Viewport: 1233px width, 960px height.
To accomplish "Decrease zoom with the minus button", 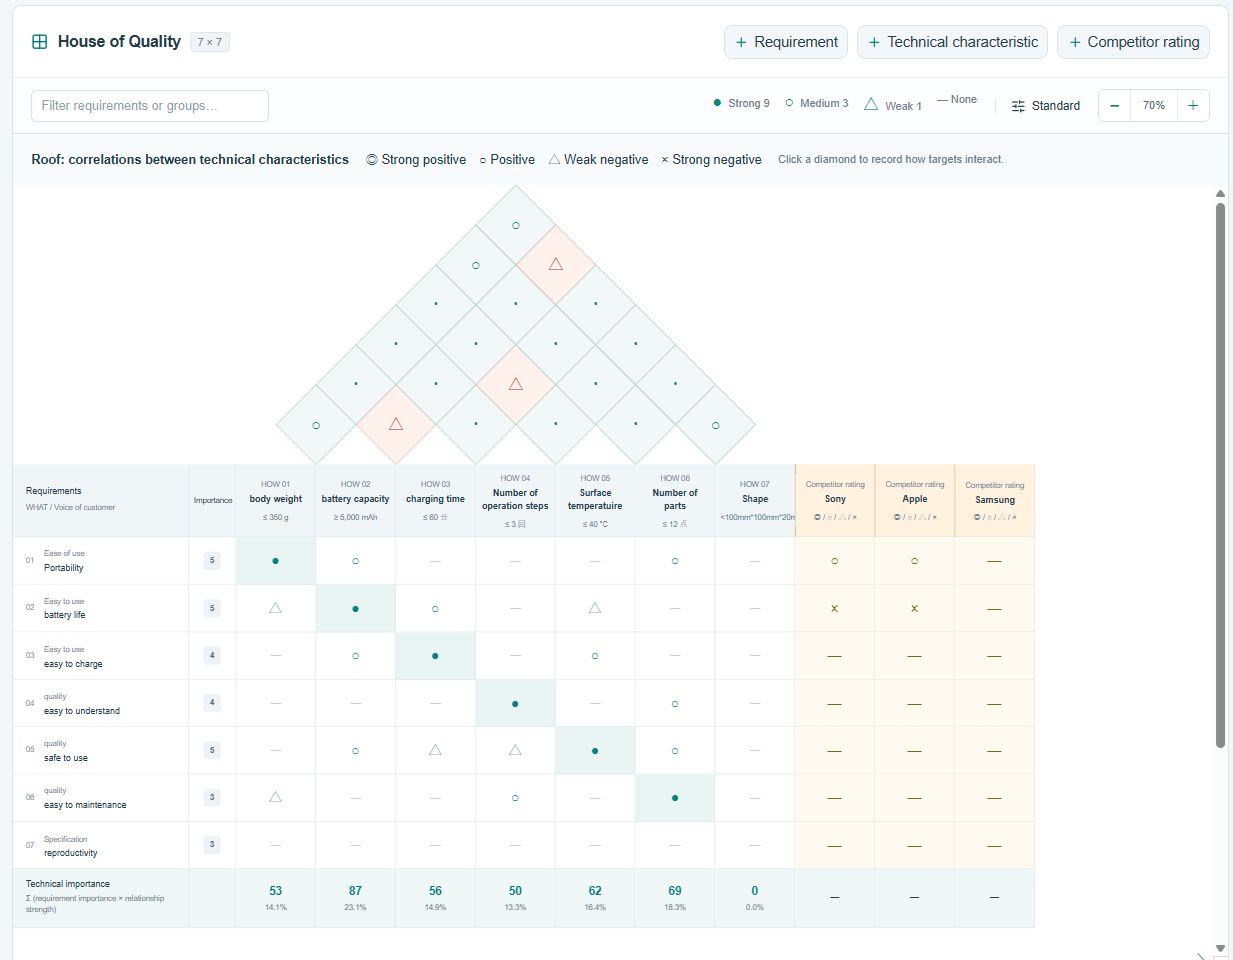I will [x=1115, y=106].
